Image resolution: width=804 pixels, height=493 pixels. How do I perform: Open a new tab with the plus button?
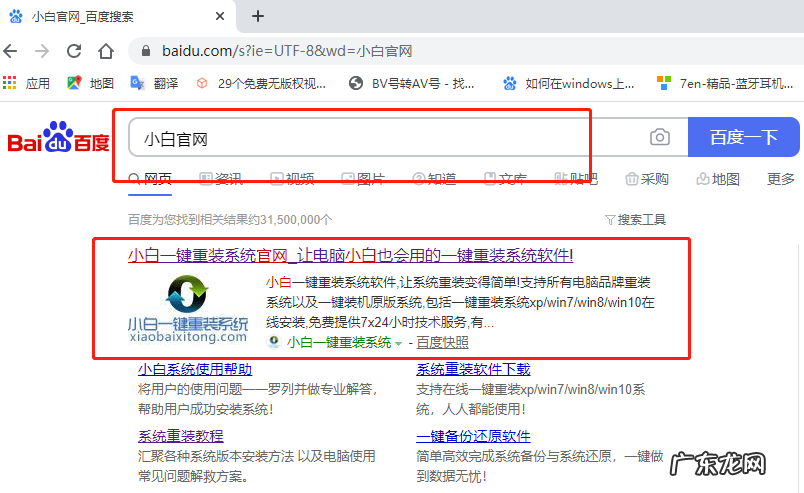[258, 16]
